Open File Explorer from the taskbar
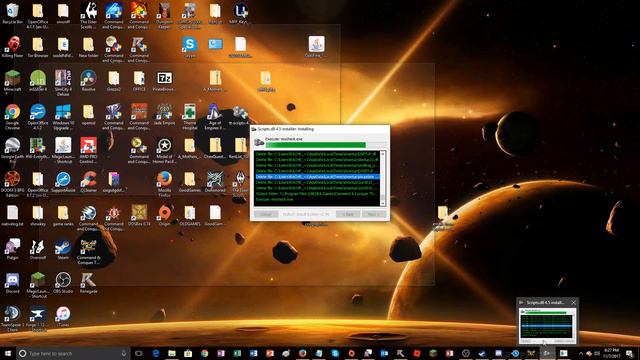 (172, 353)
